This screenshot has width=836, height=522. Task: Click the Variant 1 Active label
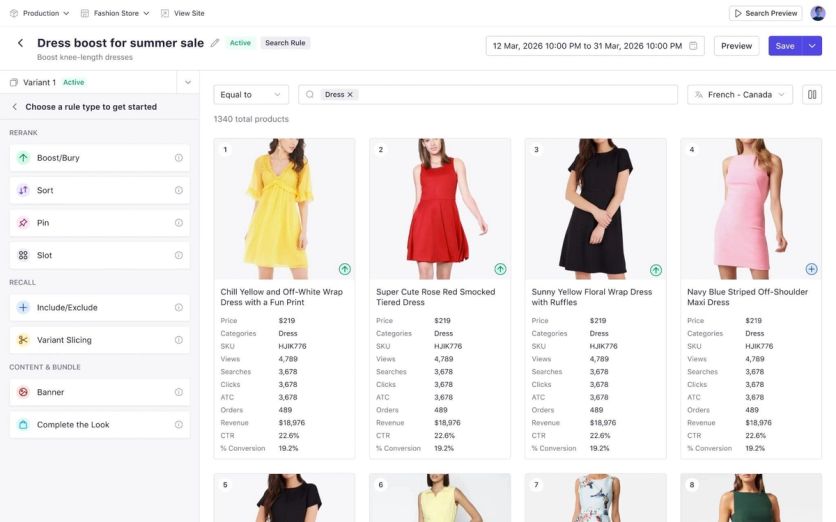pyautogui.click(x=74, y=82)
